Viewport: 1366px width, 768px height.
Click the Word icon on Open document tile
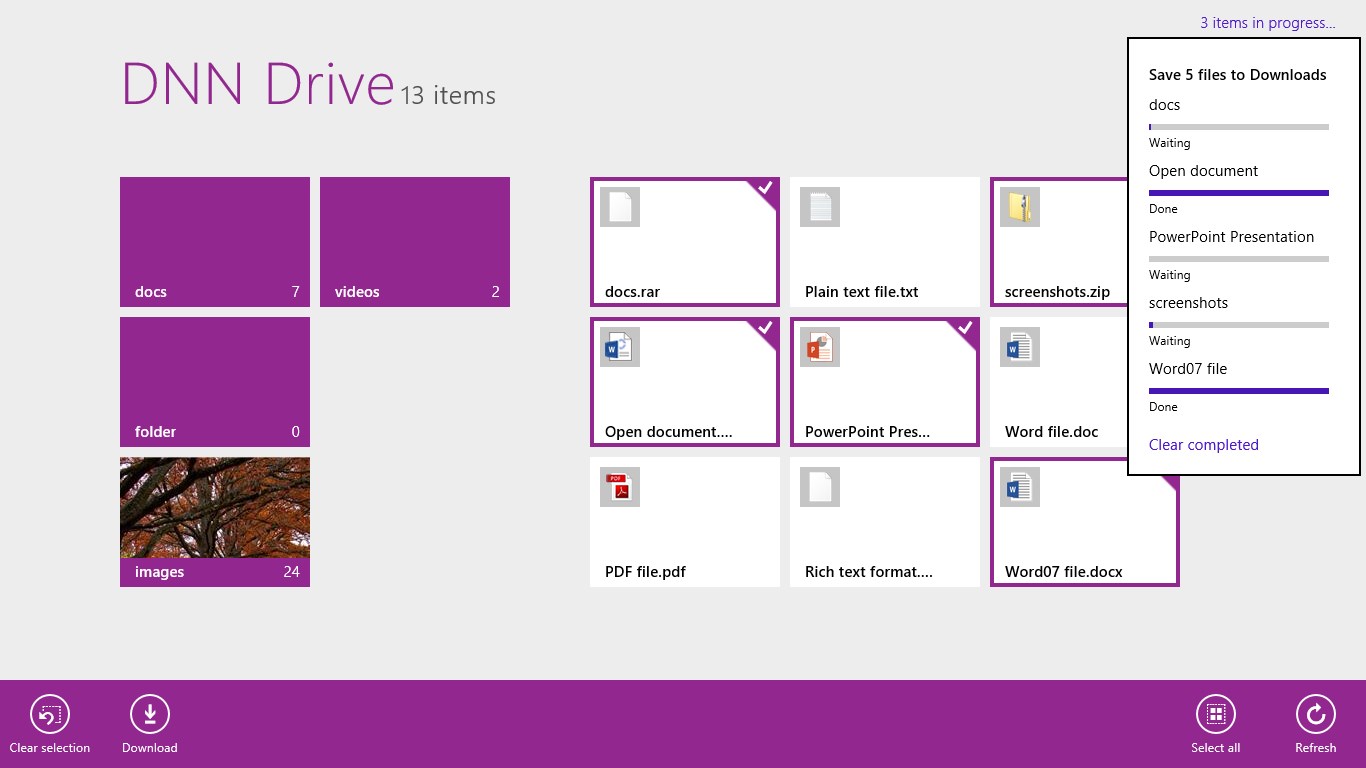click(620, 347)
